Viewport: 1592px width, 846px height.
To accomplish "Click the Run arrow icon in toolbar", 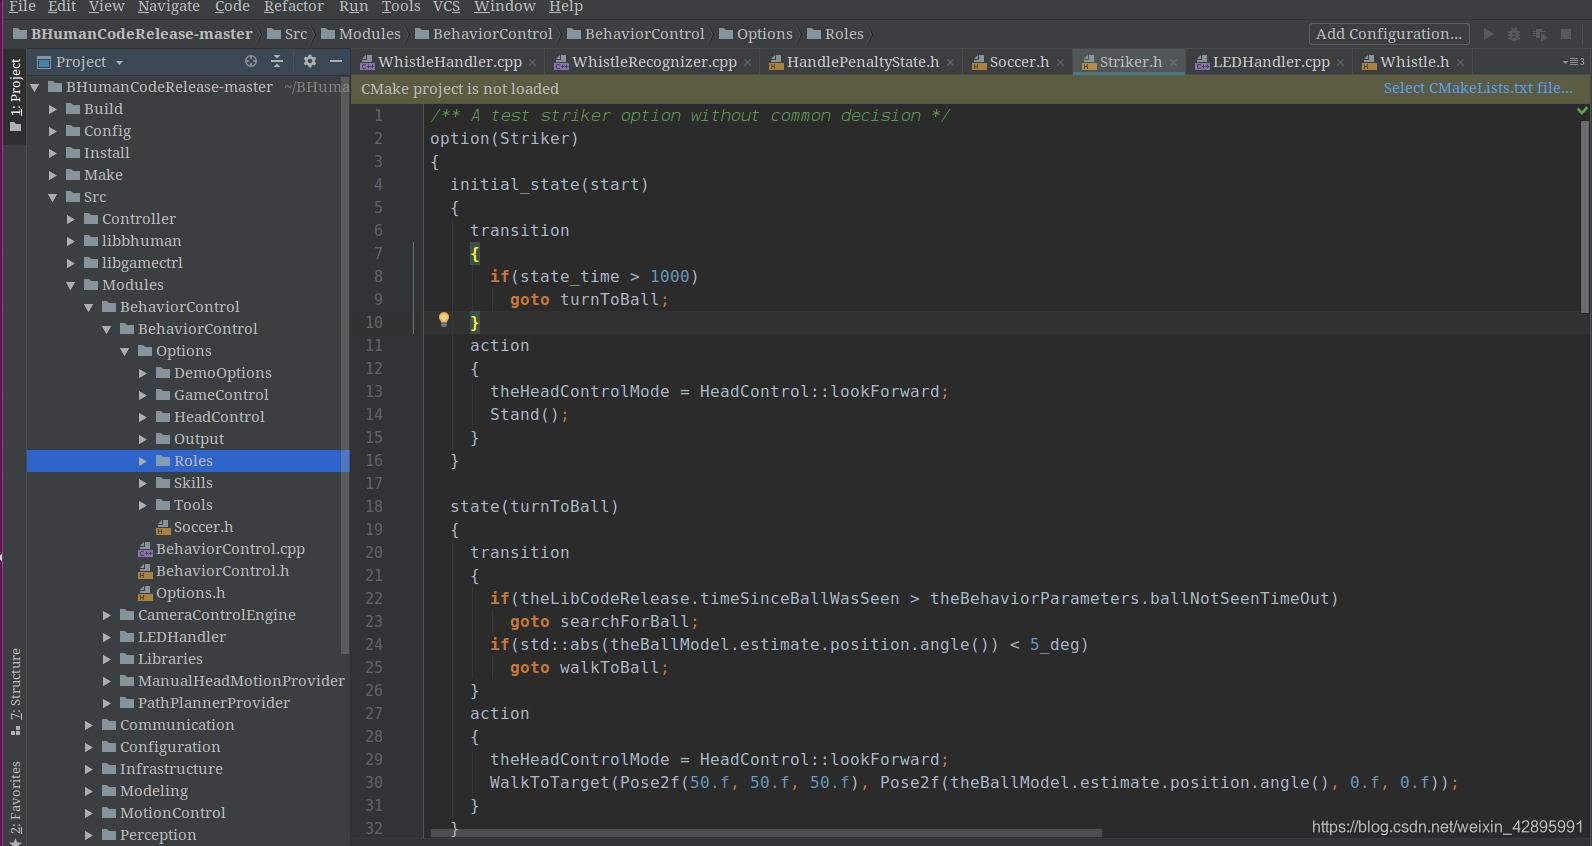I will click(x=1488, y=34).
